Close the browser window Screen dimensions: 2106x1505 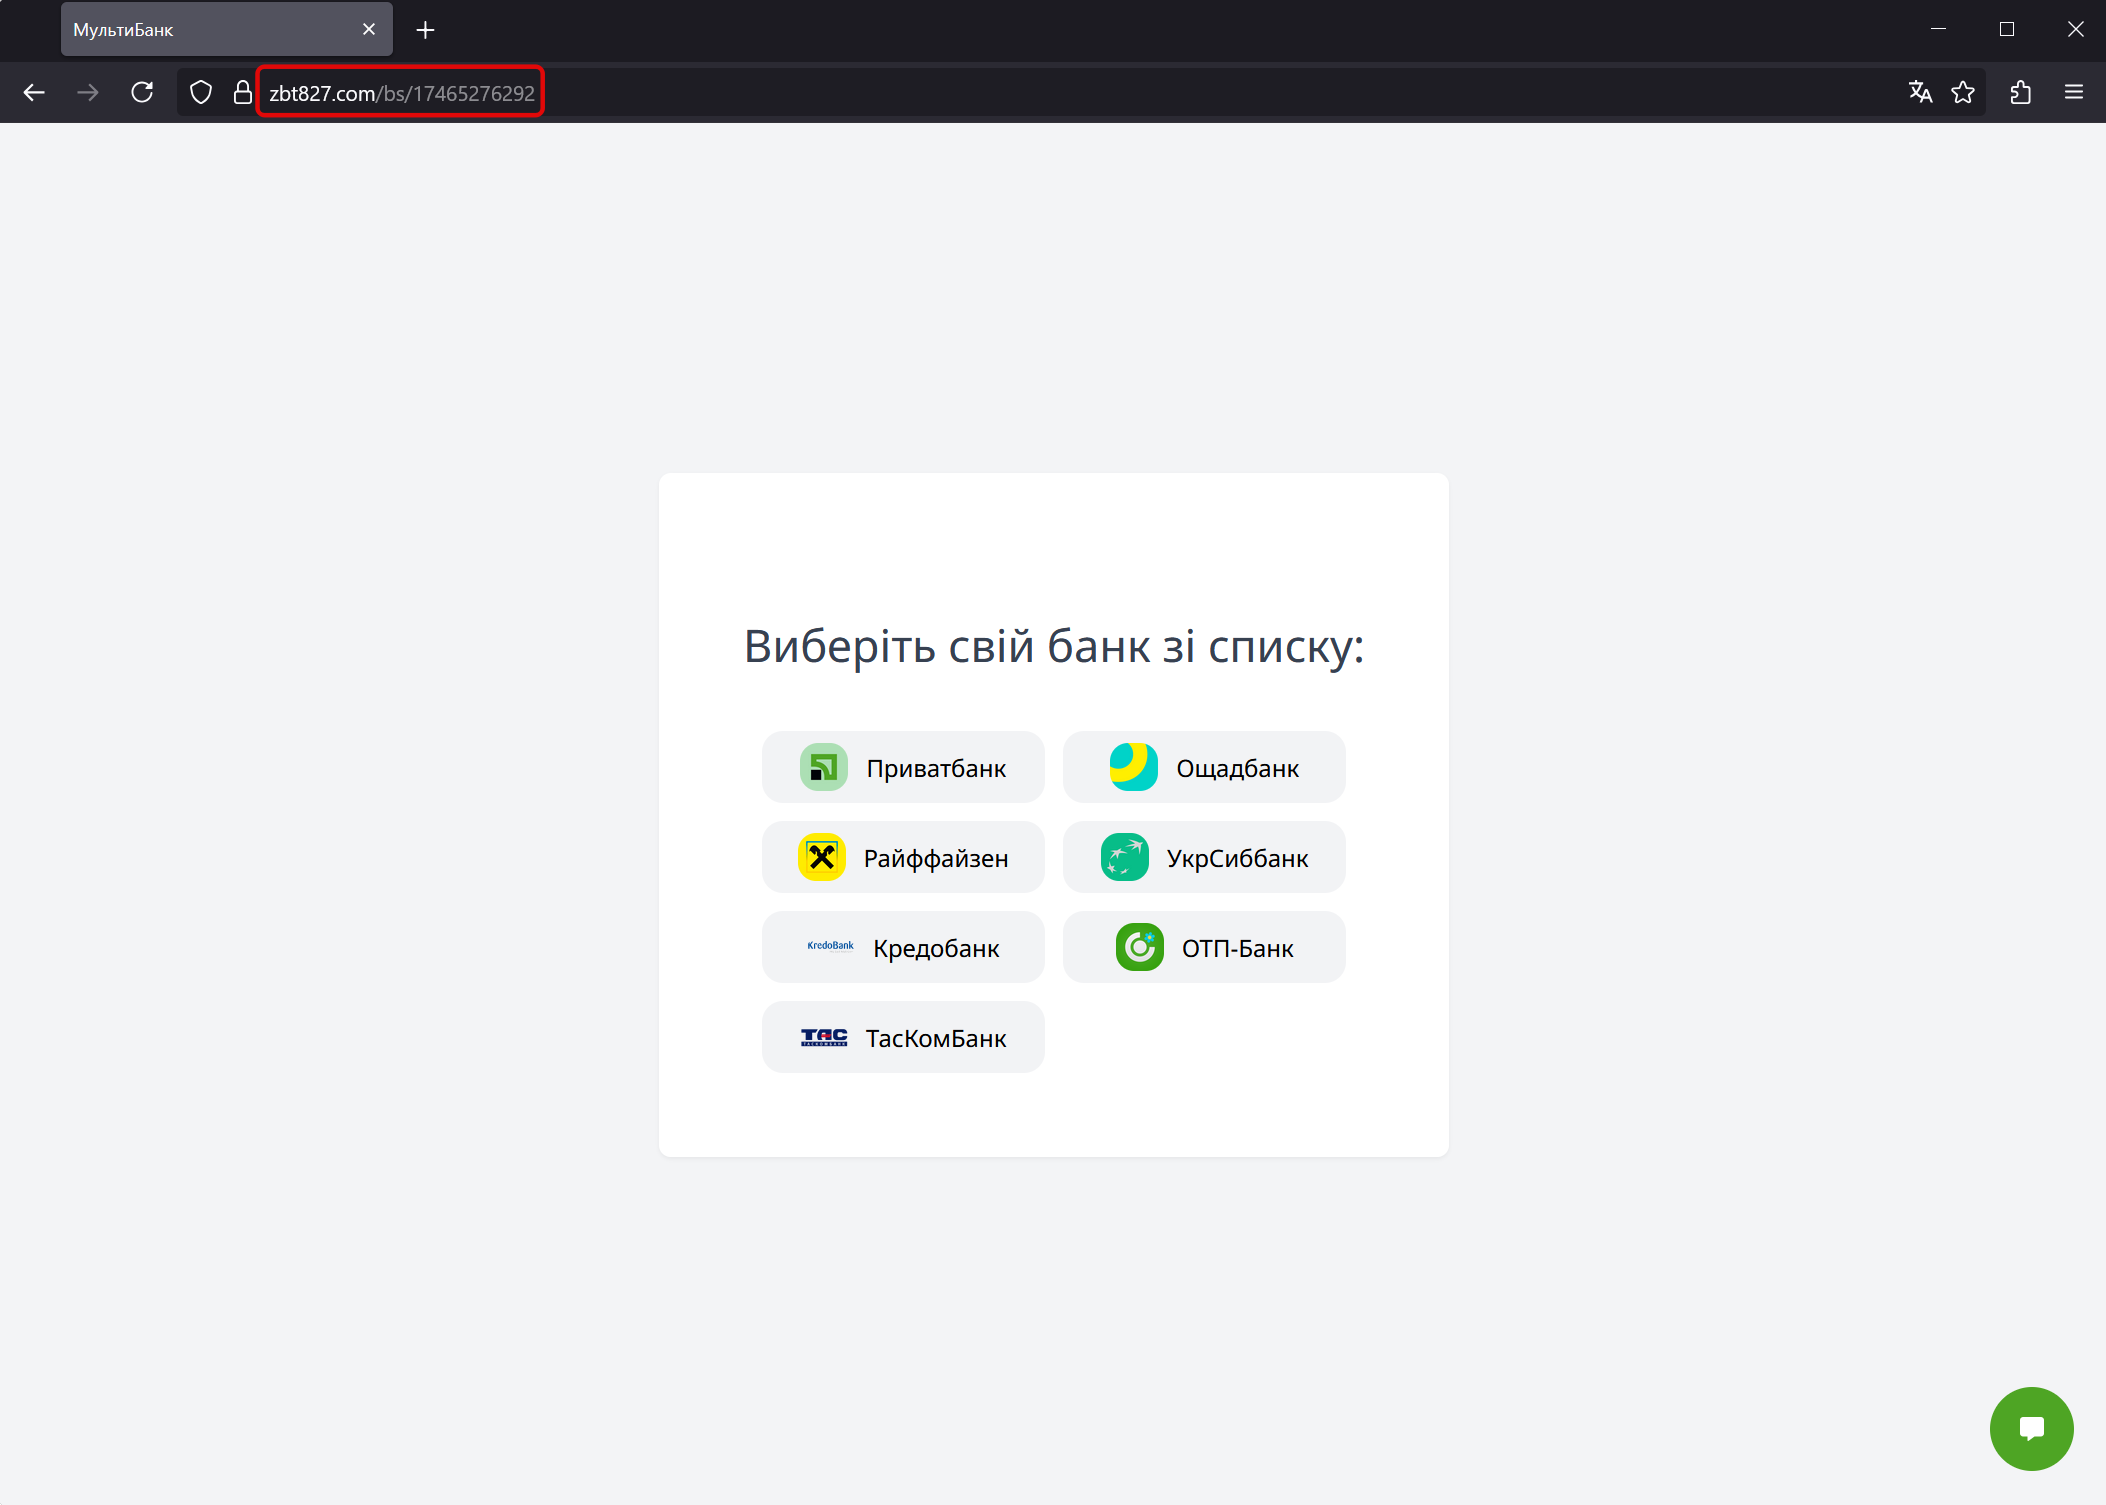(2075, 30)
